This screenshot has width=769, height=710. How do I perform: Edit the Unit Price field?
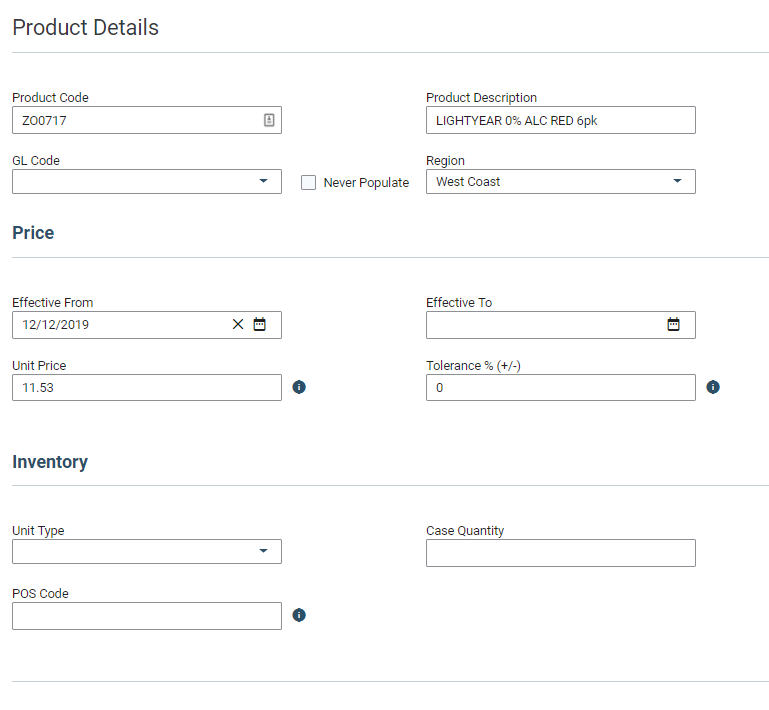click(x=146, y=388)
